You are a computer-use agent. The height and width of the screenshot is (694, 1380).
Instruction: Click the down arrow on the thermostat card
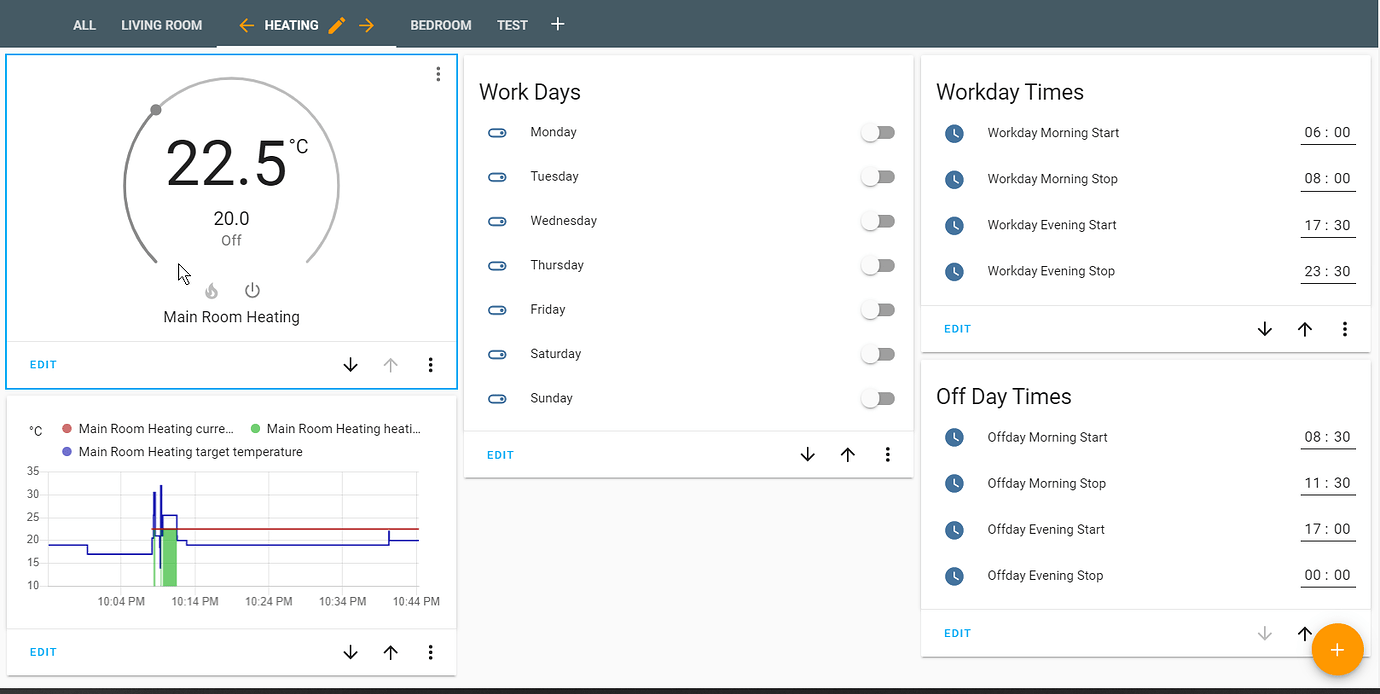(x=350, y=364)
